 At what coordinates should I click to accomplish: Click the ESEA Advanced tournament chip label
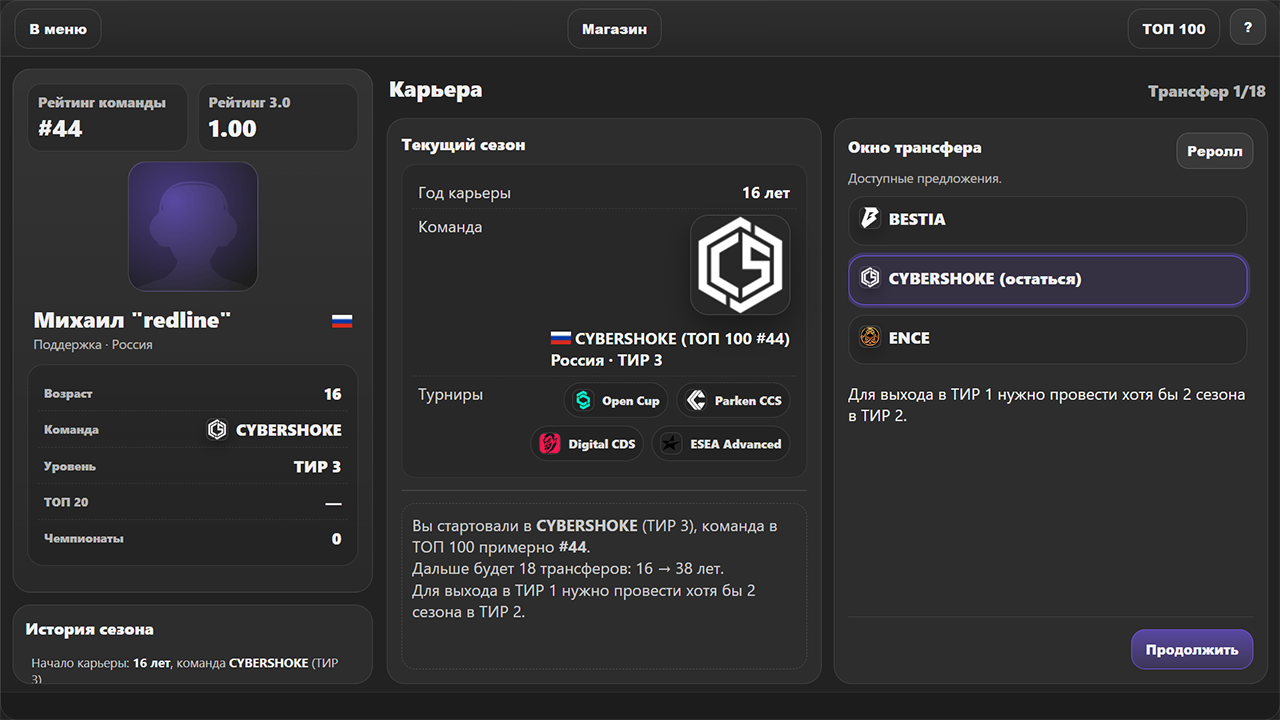(x=736, y=444)
